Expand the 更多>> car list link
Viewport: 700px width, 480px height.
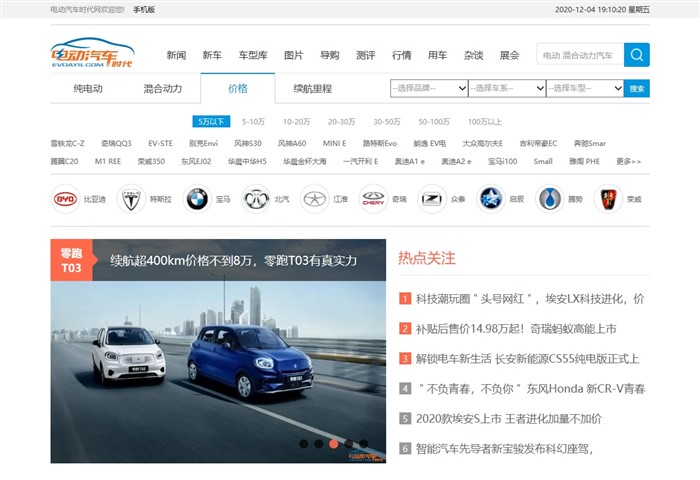click(x=629, y=161)
